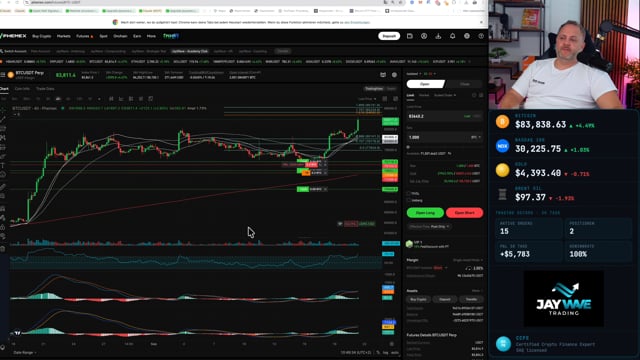
Task: Open the leverage dropdown next to Isolated
Action: tap(429, 74)
